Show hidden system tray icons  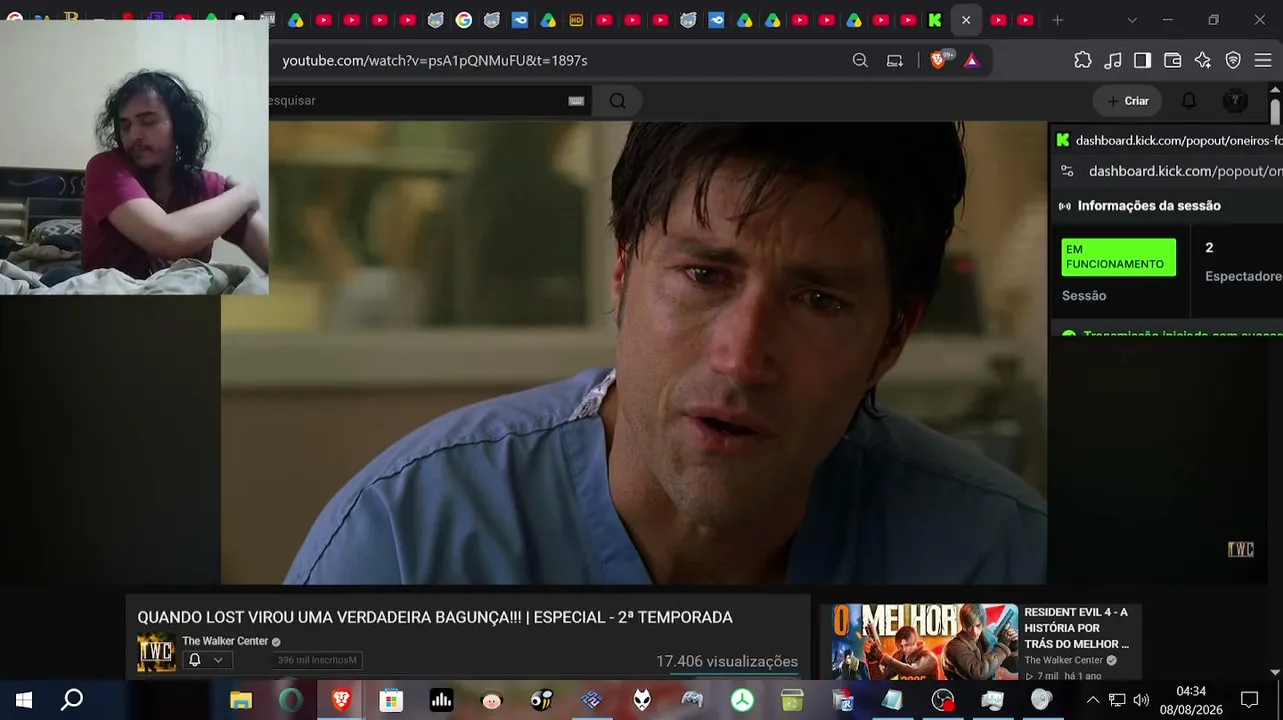pos(1092,700)
